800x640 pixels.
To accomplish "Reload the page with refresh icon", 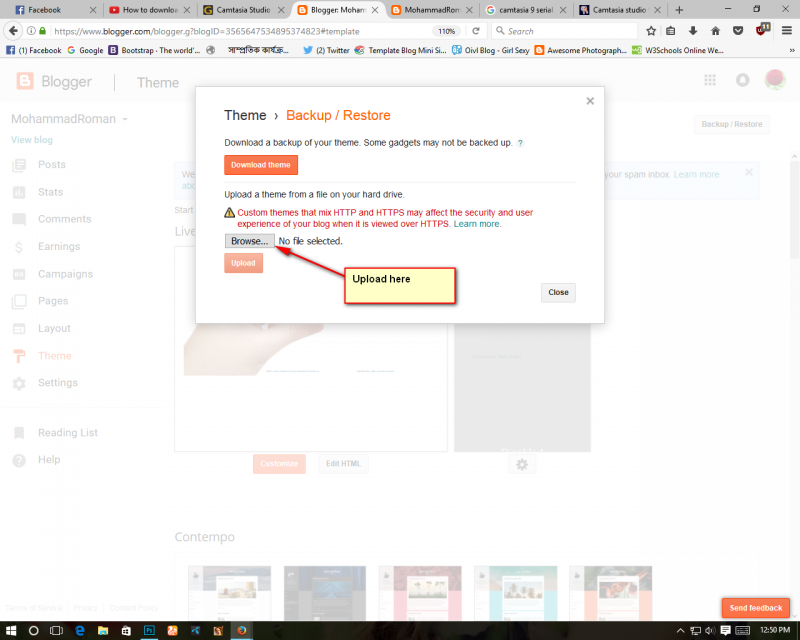I will 476,31.
